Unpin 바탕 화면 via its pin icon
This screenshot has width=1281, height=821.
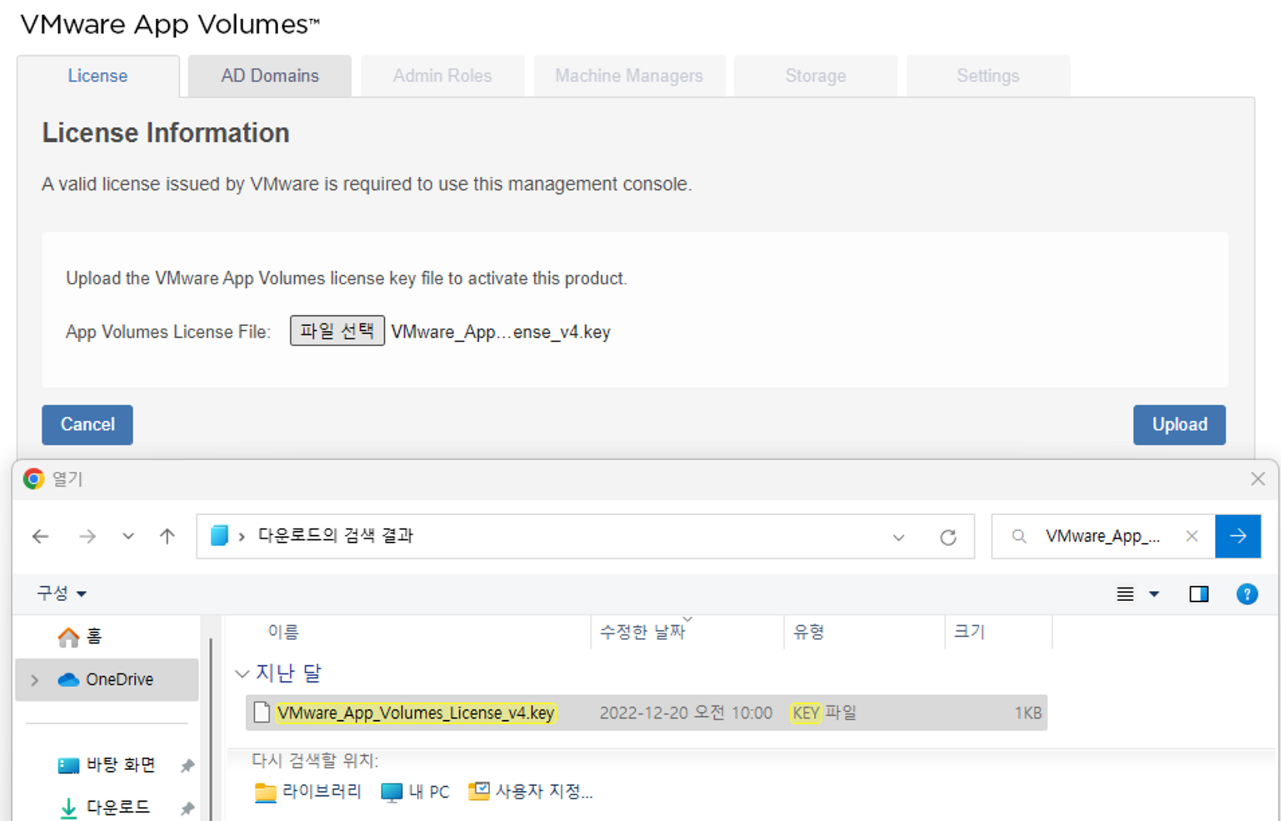(x=186, y=766)
